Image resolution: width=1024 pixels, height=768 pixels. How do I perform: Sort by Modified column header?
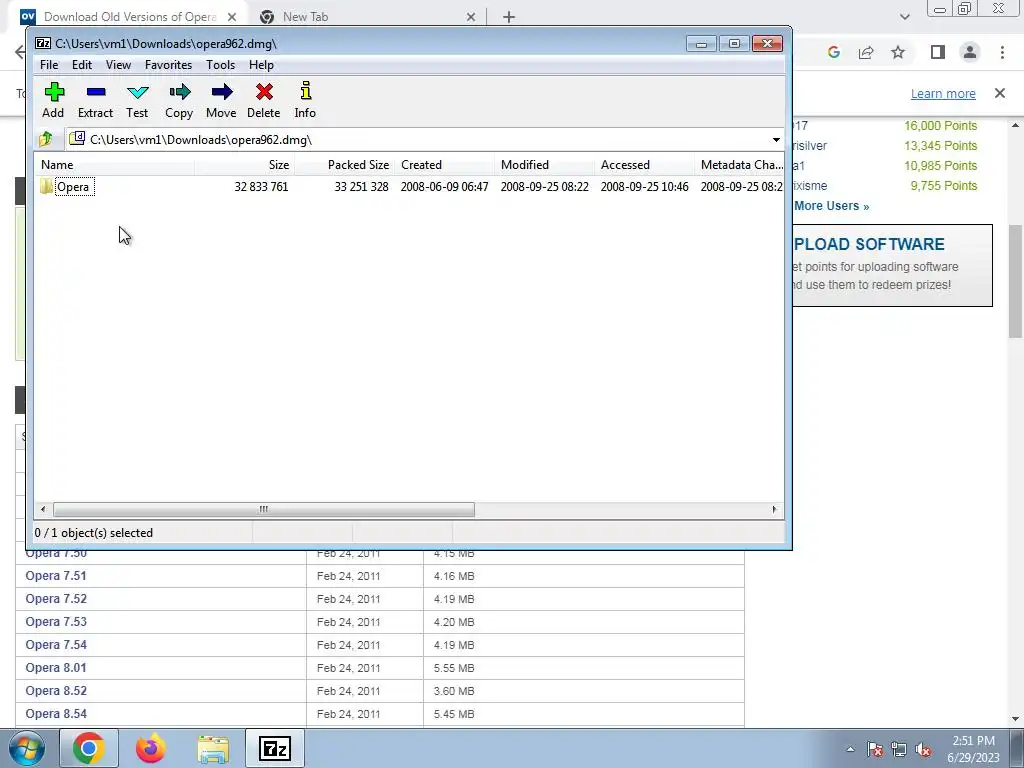tap(545, 165)
